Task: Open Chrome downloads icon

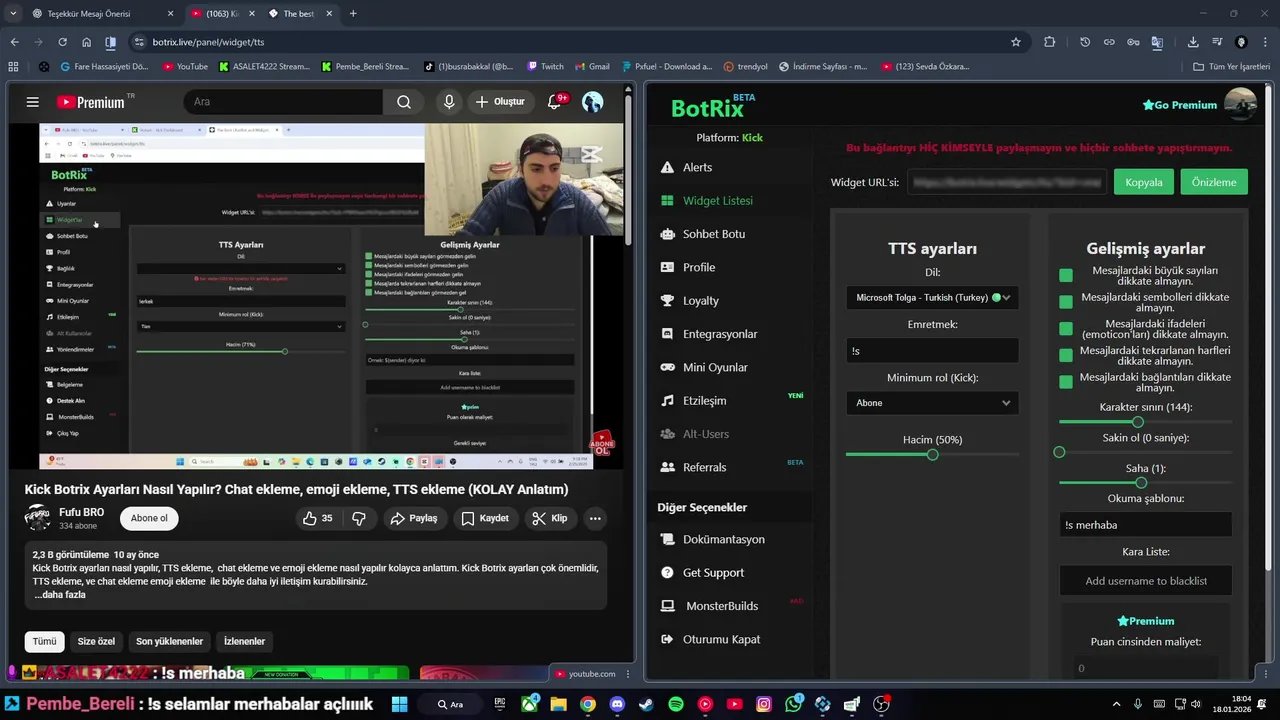Action: point(1193,42)
